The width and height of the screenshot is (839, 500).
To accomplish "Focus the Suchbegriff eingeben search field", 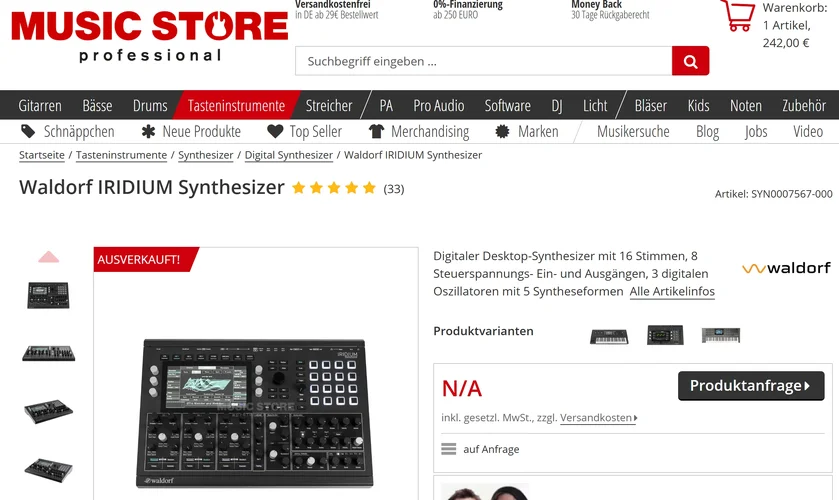I will coord(484,61).
